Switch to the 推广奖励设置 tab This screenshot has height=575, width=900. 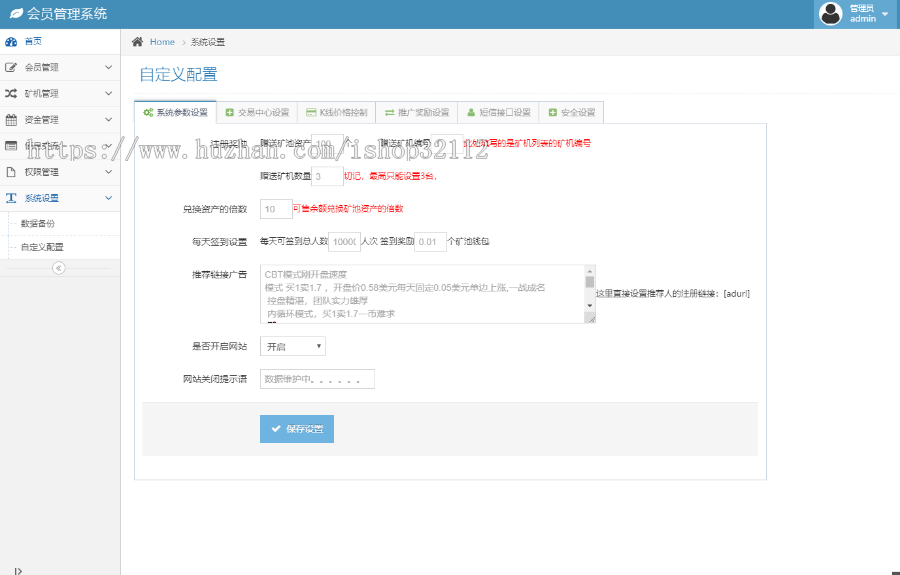[x=417, y=112]
